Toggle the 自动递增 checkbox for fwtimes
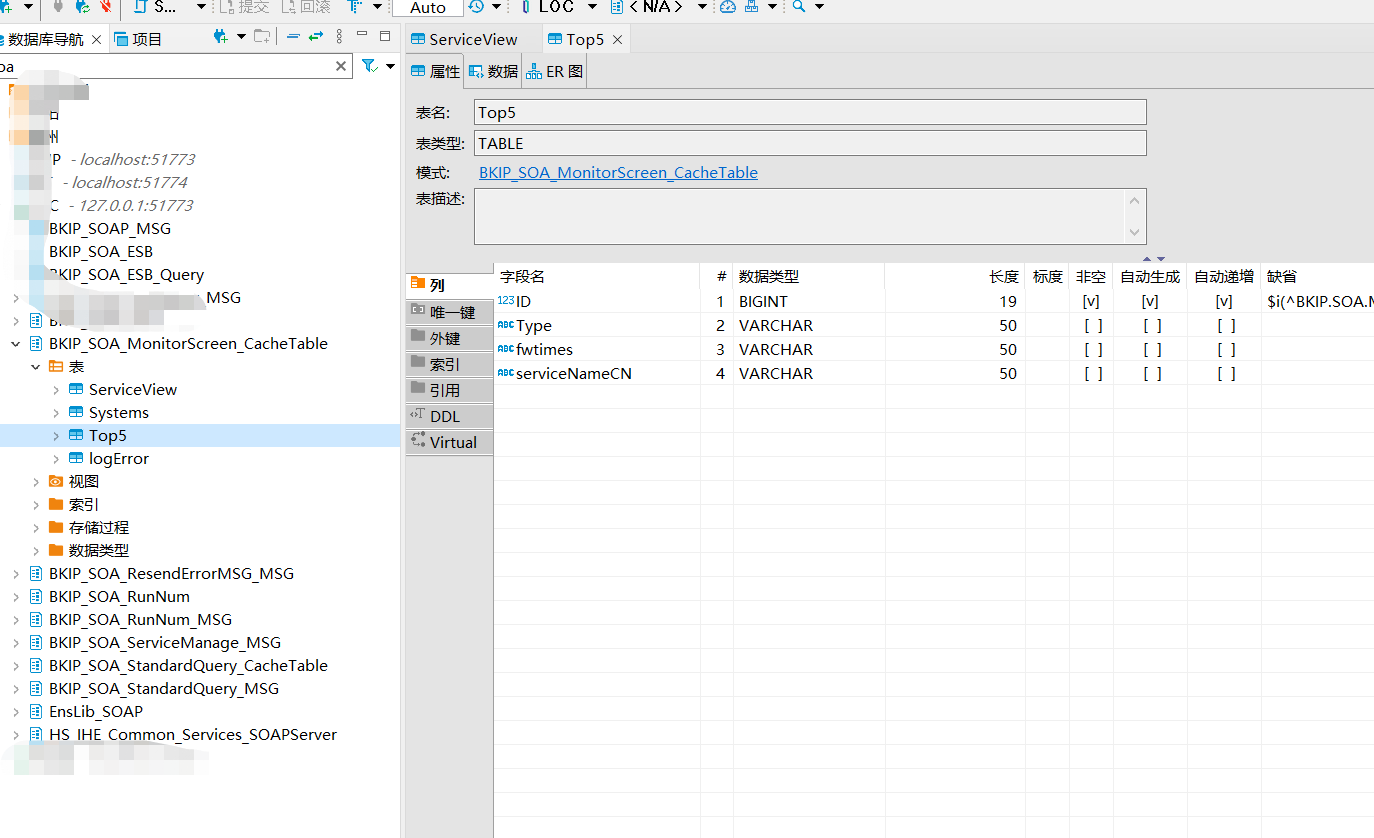This screenshot has width=1374, height=838. tap(1224, 349)
